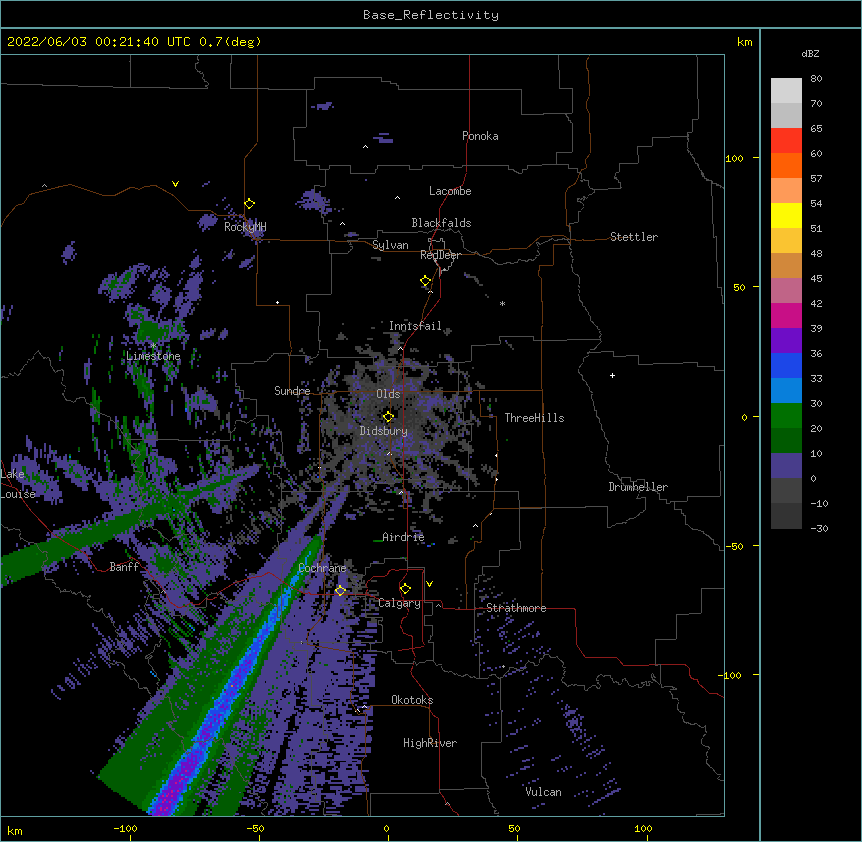Click the RedDeer city label

440,255
